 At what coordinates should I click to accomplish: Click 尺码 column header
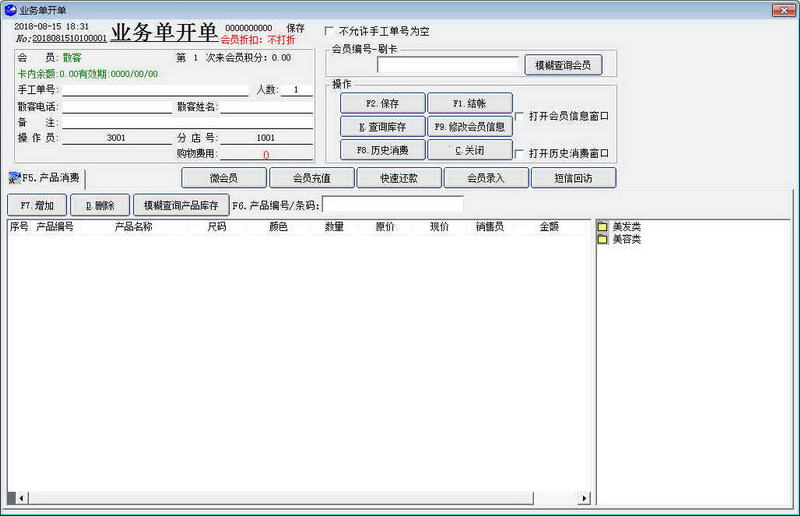pos(217,227)
